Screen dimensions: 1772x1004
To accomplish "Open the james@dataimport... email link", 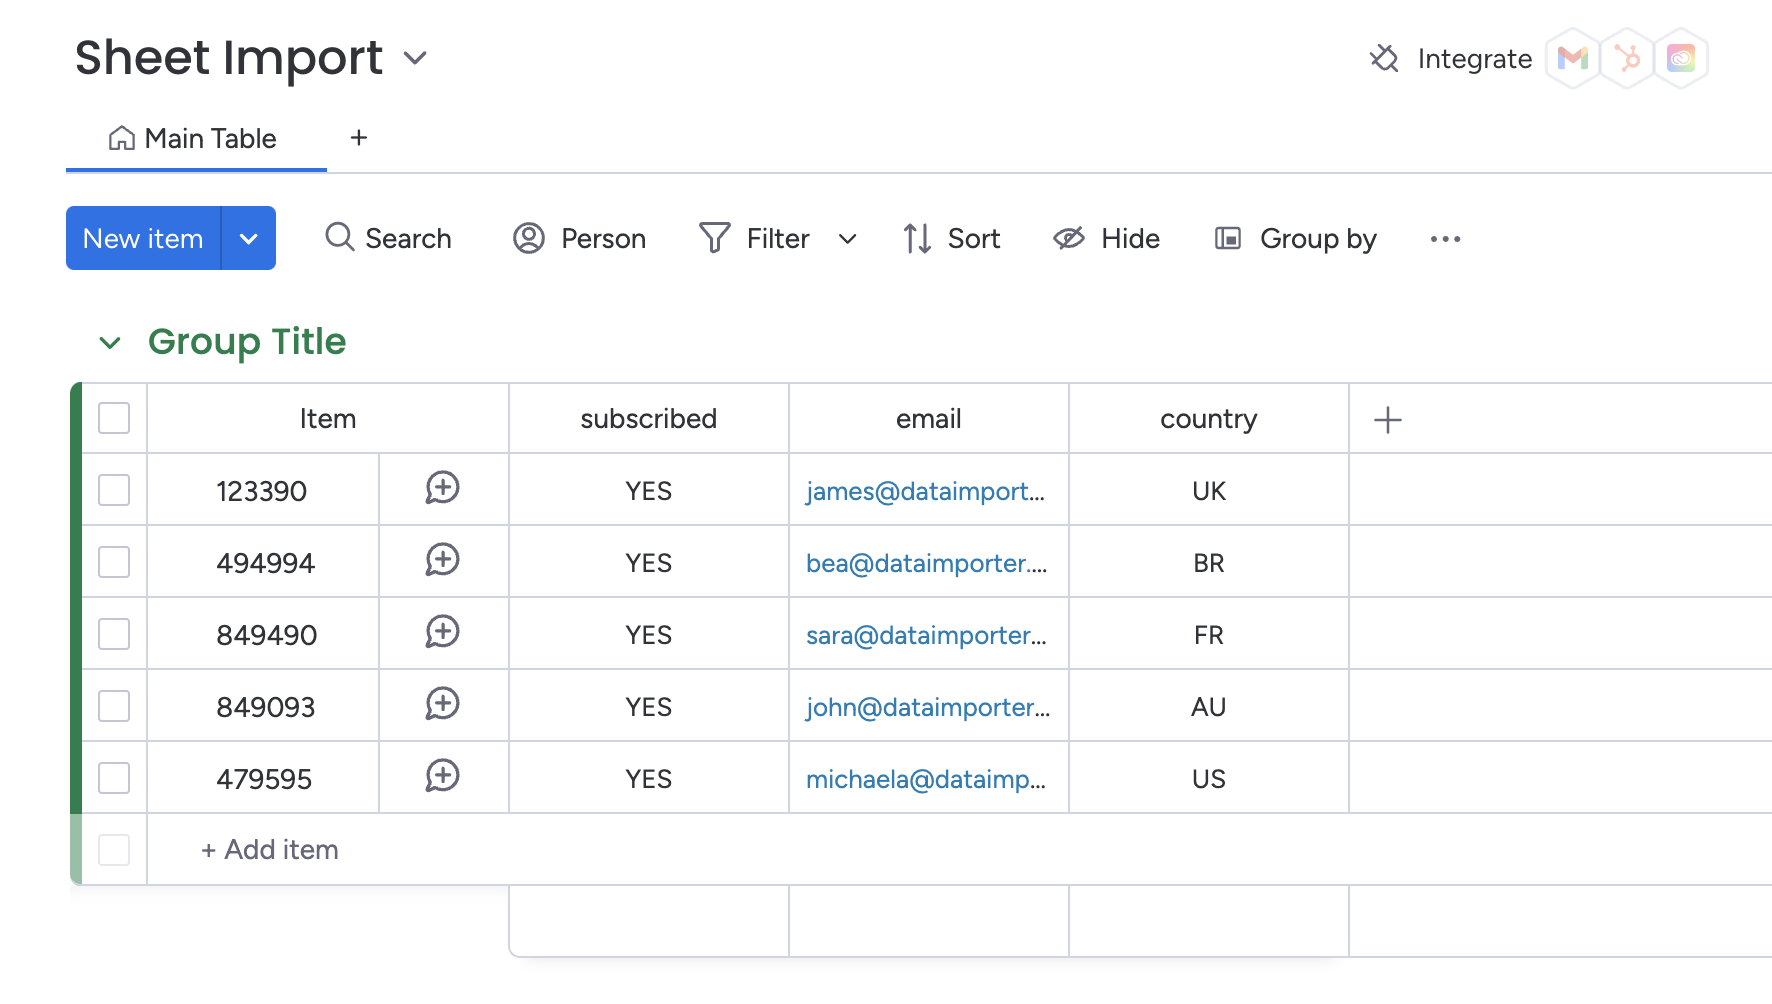I will tap(925, 491).
